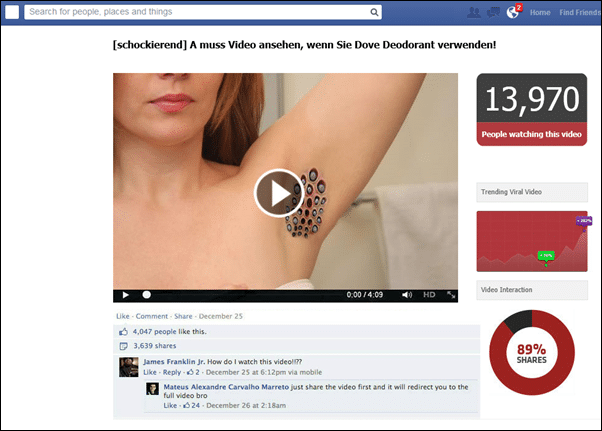Click the thumbs-up icon beside 4,047 people

click(123, 332)
